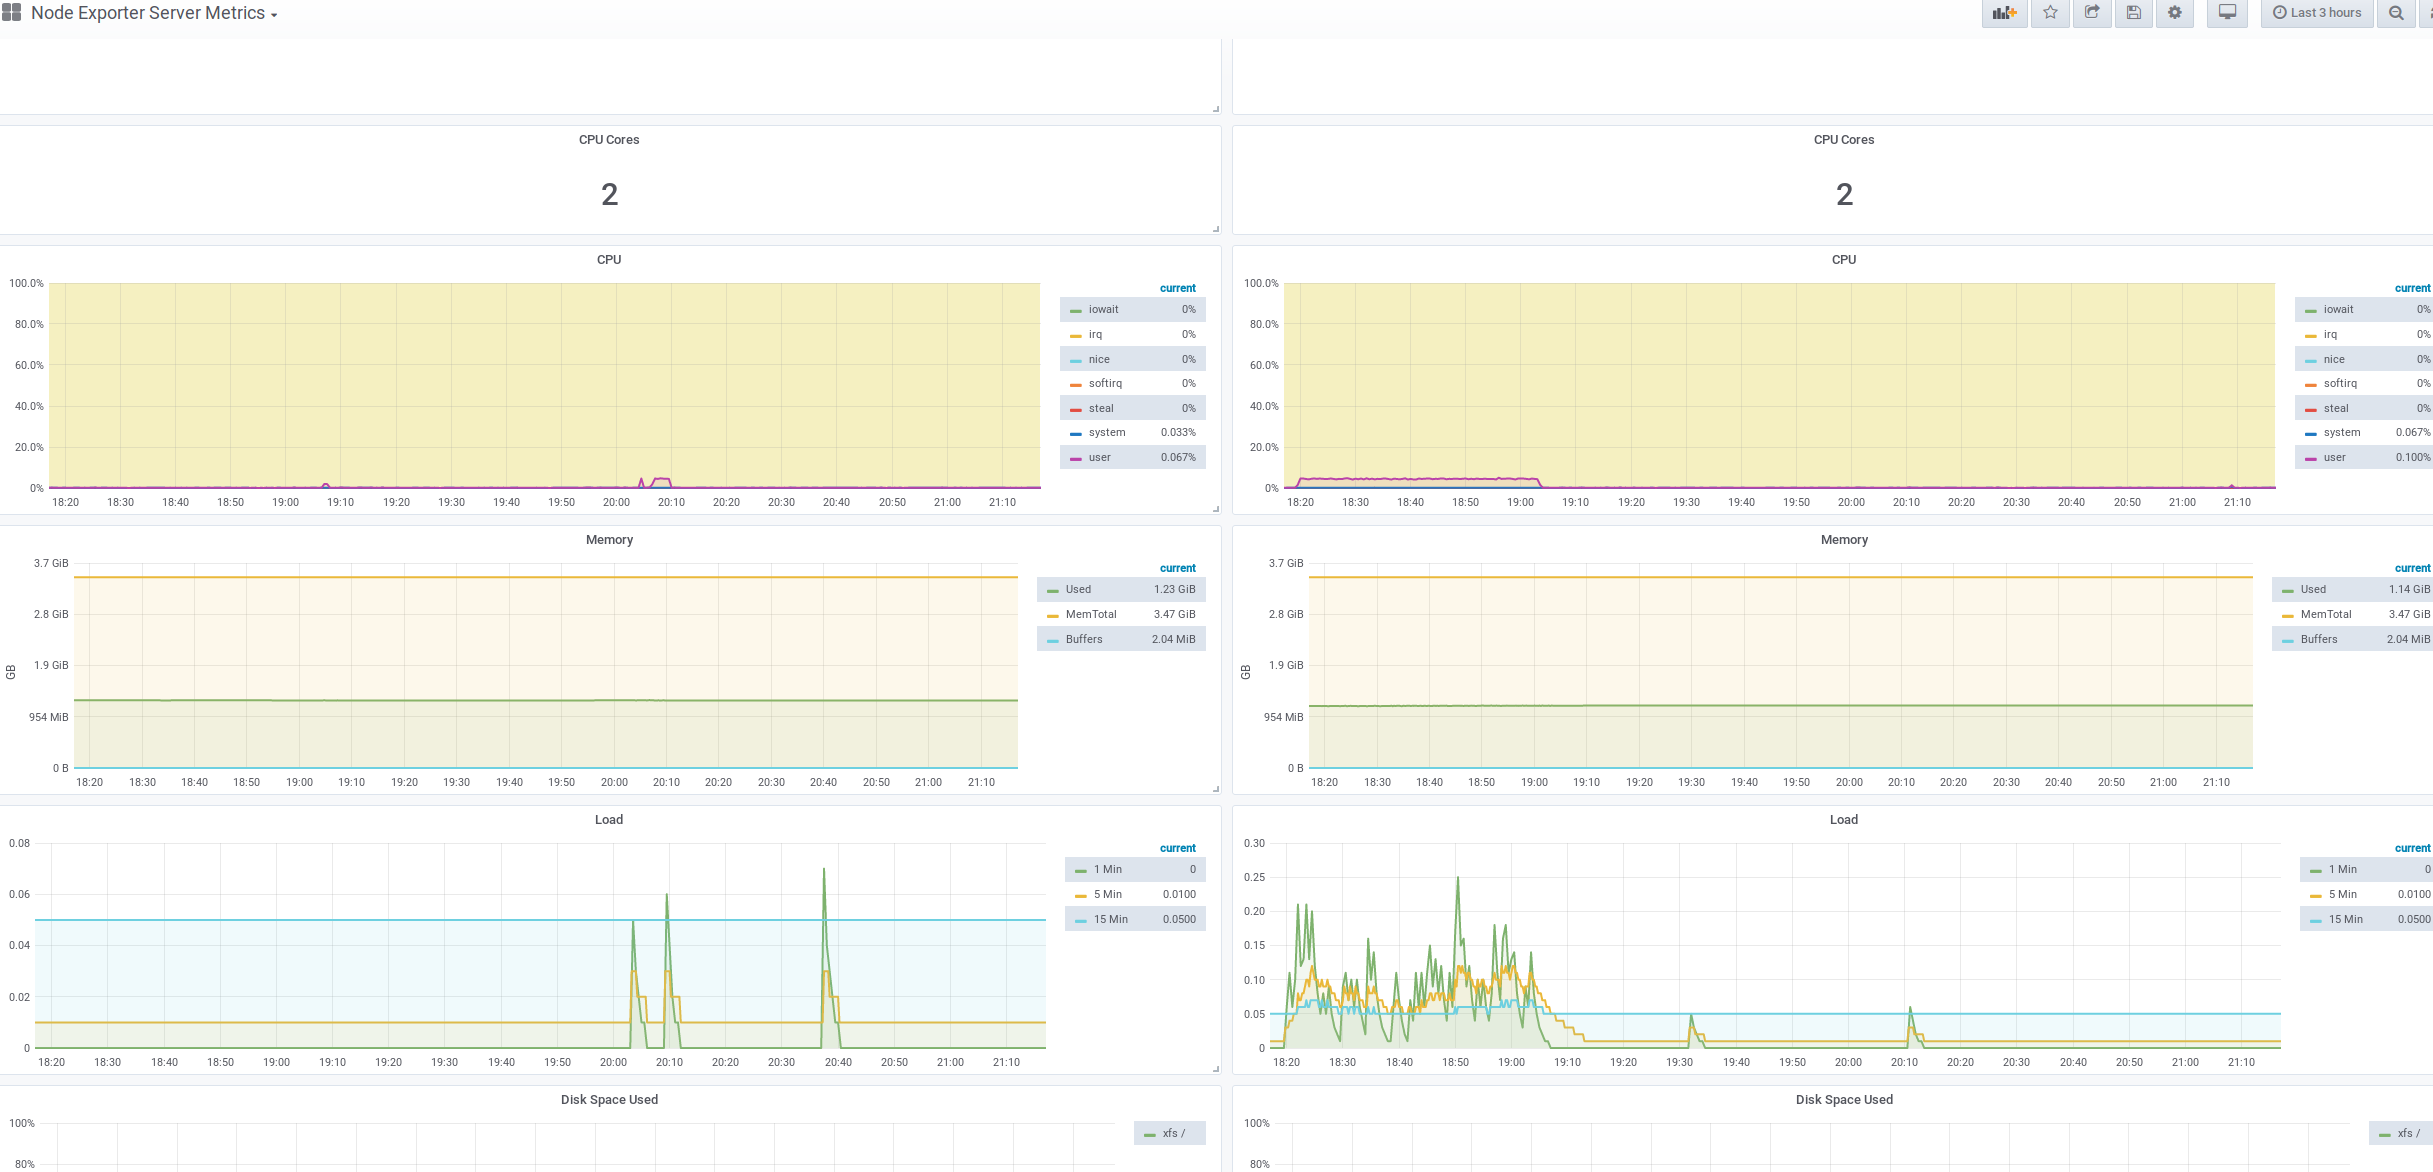Zoom out the time range
Viewport: 2433px width, 1172px height.
[2395, 13]
